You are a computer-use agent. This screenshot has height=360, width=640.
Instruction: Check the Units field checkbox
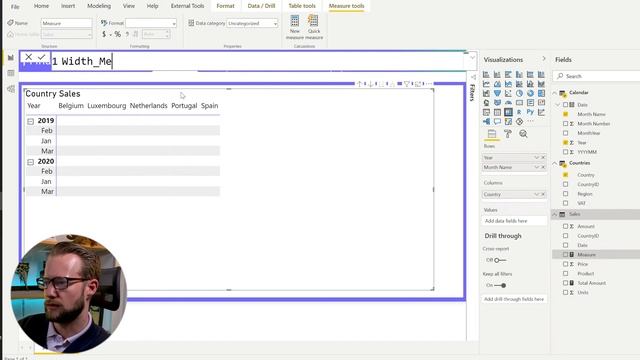pos(565,292)
